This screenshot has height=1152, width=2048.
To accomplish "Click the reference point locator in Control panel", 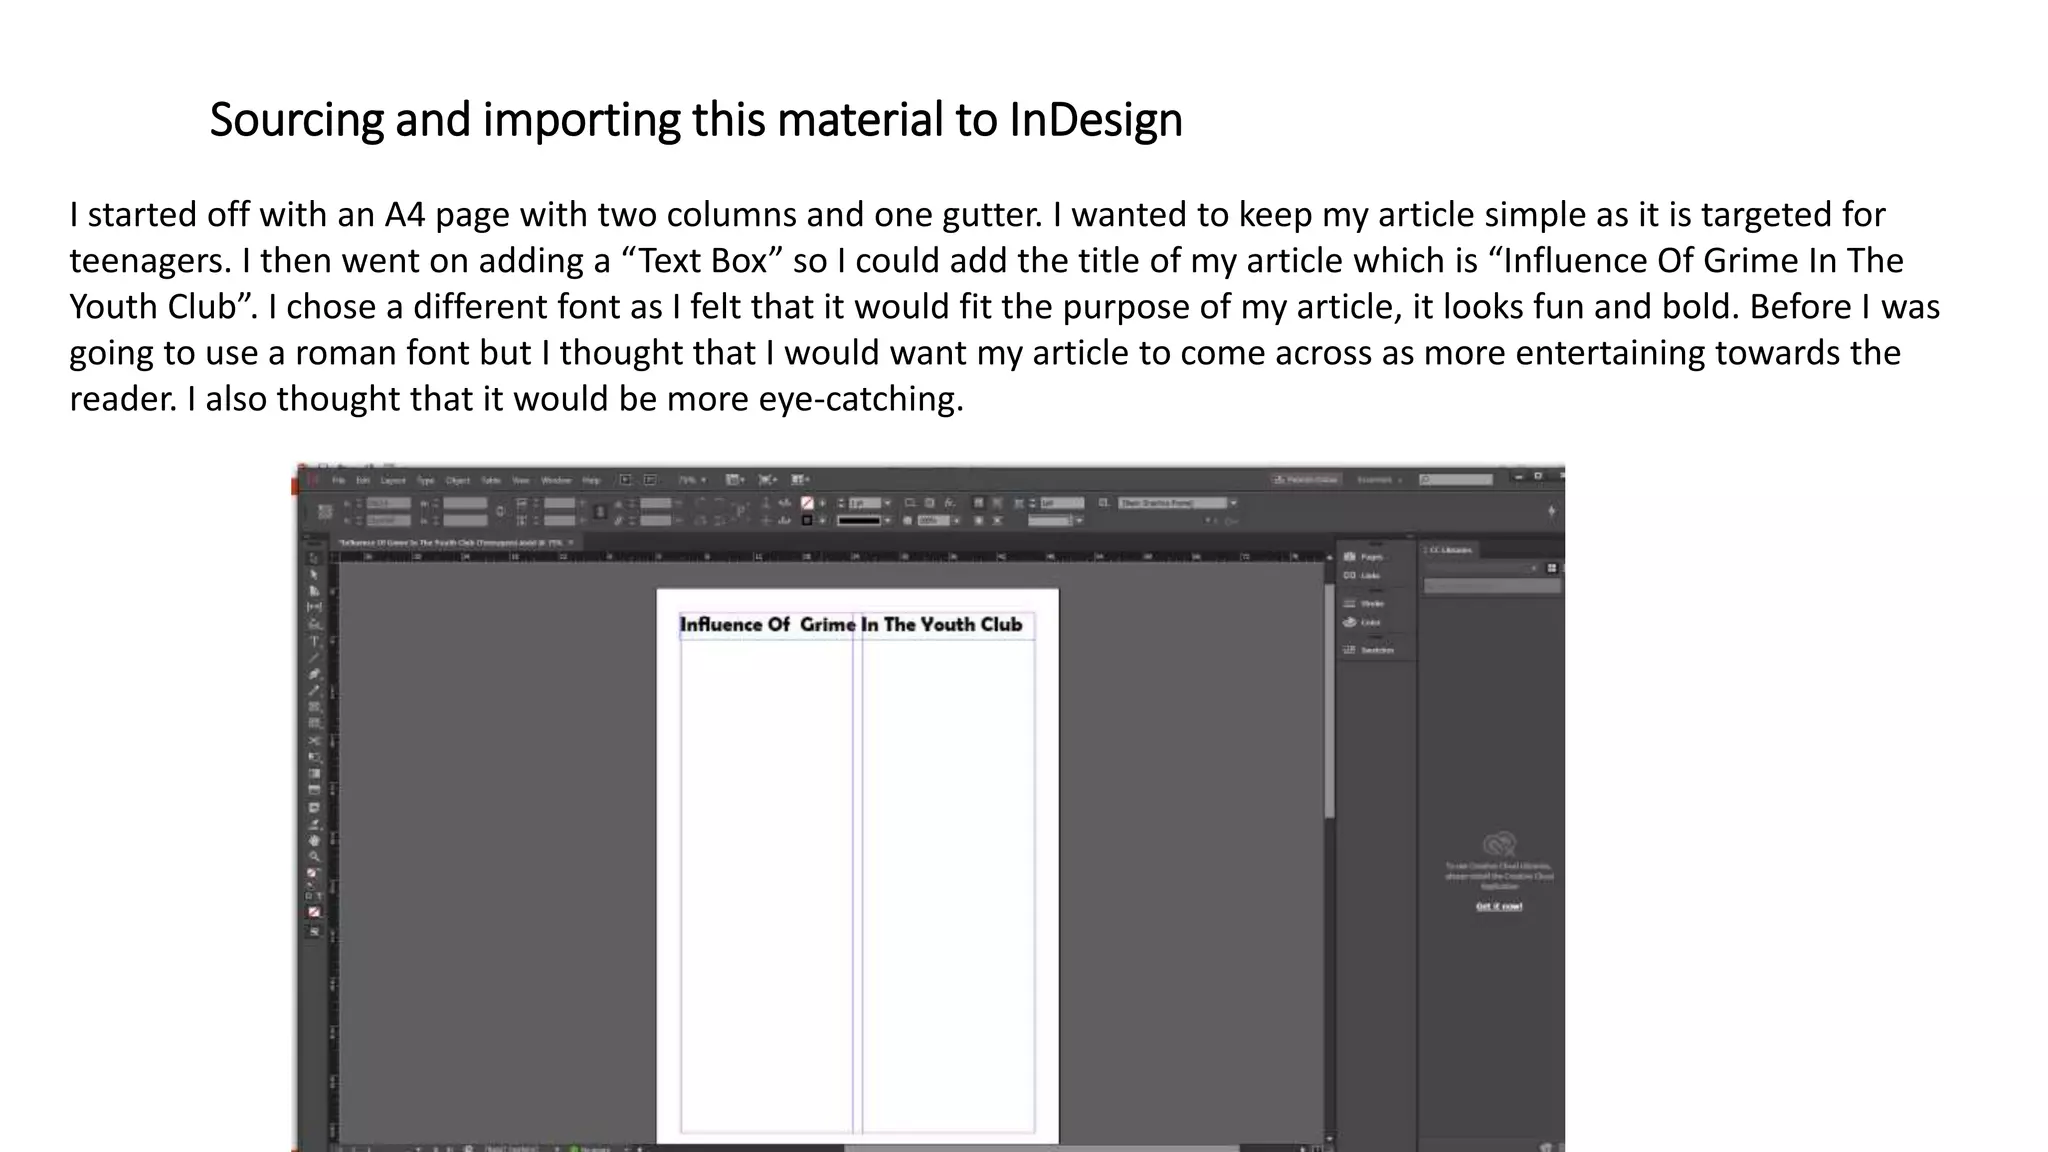I will coord(325,511).
